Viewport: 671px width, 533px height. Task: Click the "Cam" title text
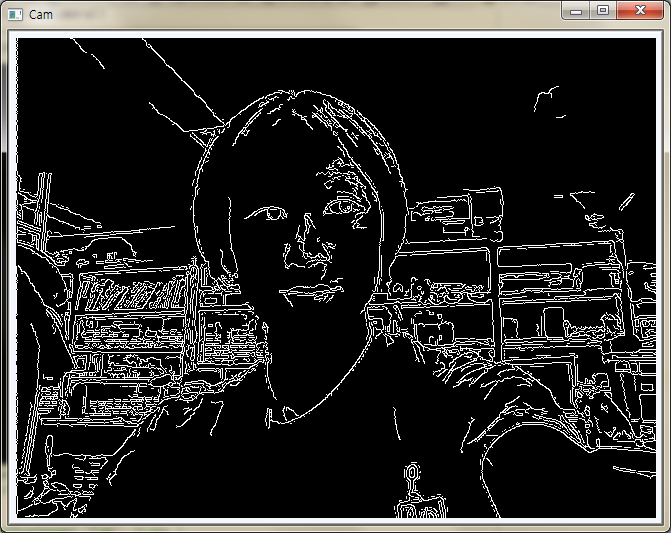pos(41,15)
